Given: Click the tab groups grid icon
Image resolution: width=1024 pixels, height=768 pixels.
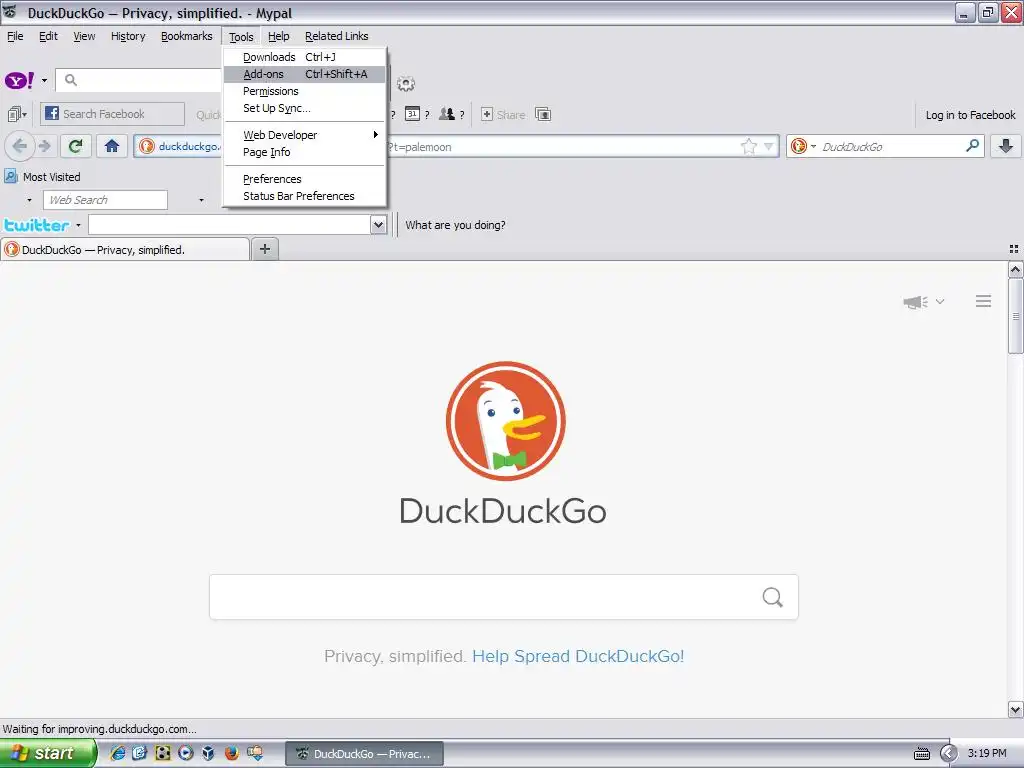Looking at the screenshot, I should 1014,249.
